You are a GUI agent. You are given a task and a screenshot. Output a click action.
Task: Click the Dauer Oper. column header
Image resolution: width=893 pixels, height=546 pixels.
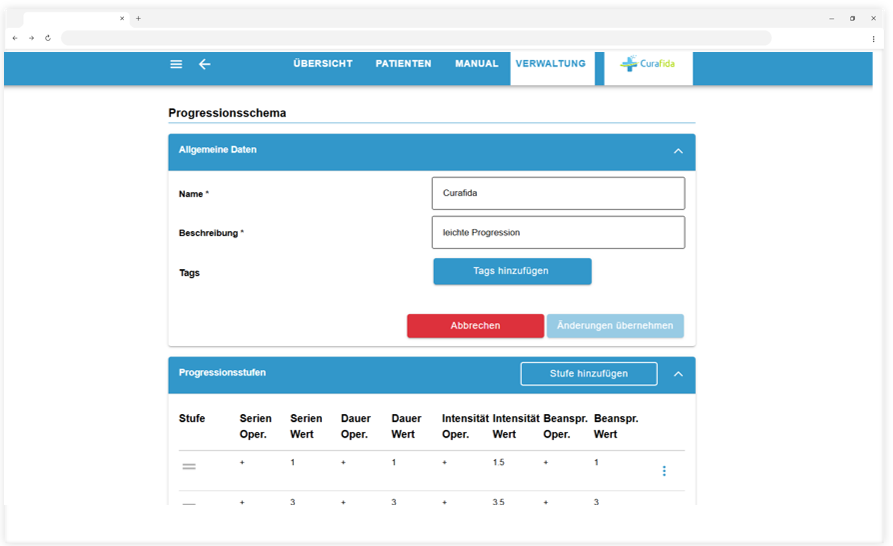click(355, 426)
